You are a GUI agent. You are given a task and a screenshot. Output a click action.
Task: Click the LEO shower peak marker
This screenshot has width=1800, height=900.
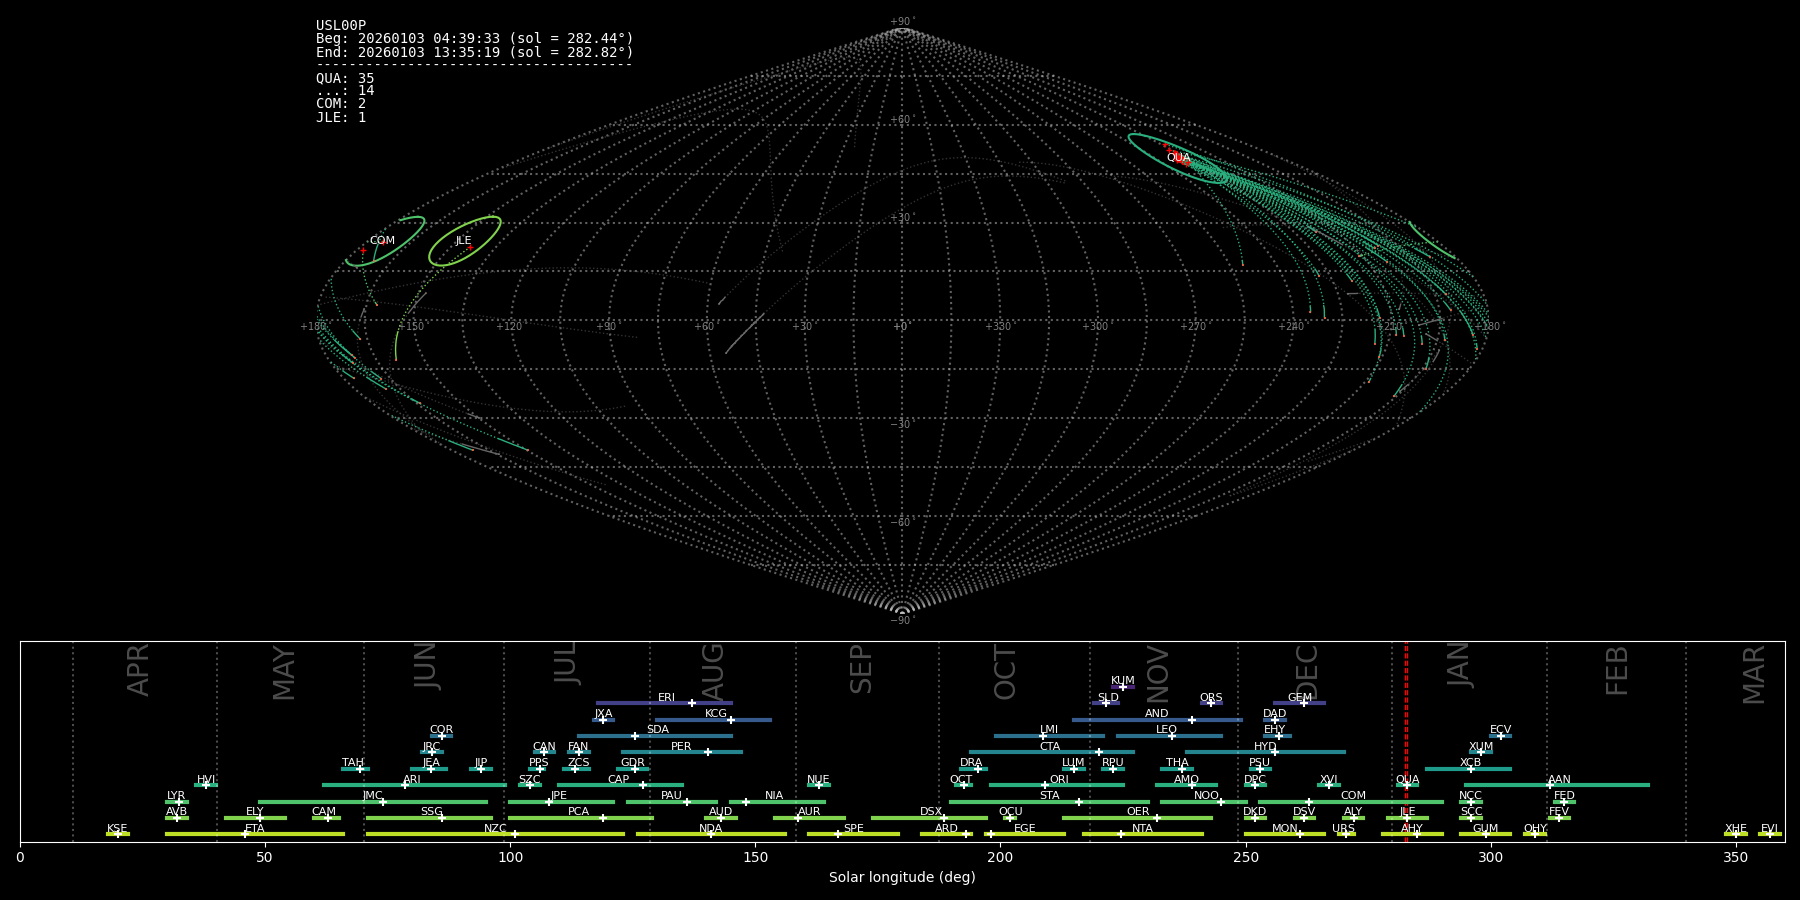point(1171,736)
